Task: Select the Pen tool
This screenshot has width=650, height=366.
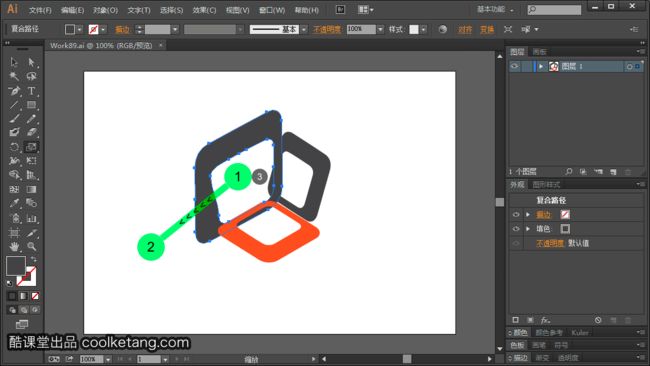Action: pyautogui.click(x=14, y=91)
